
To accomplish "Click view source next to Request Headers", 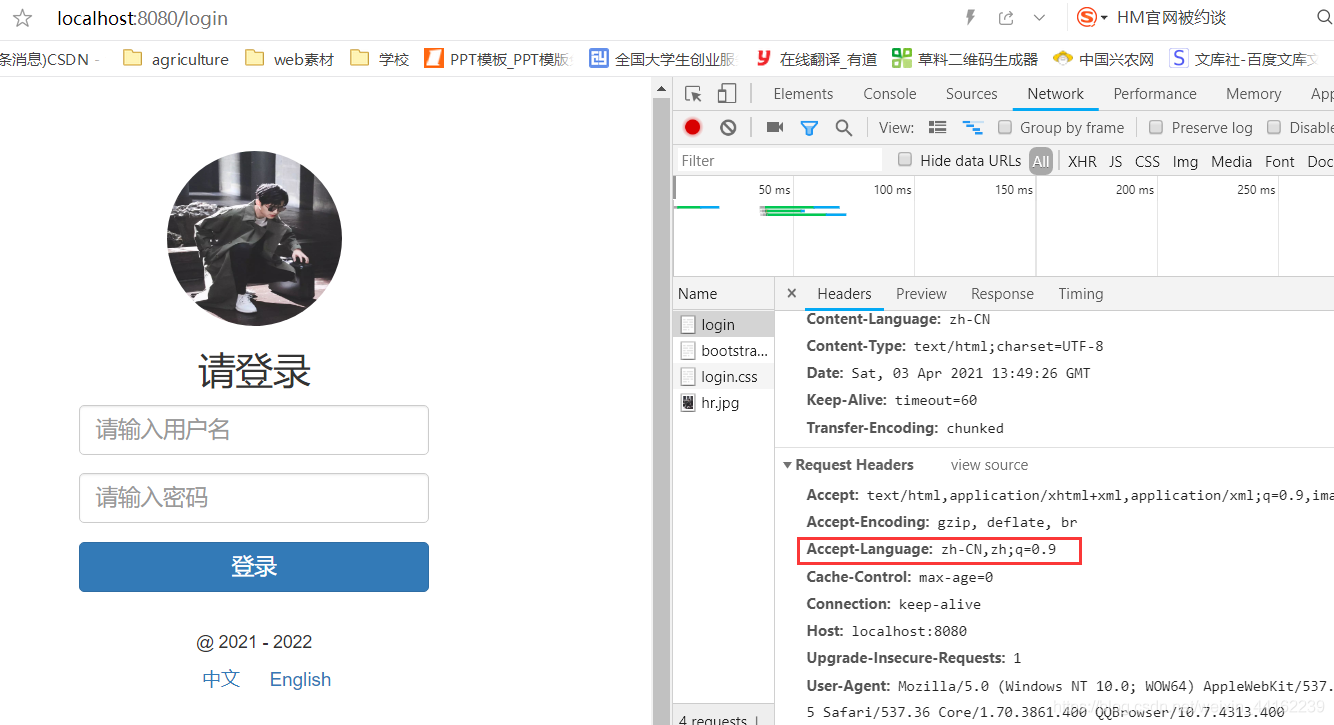I will click(x=989, y=465).
